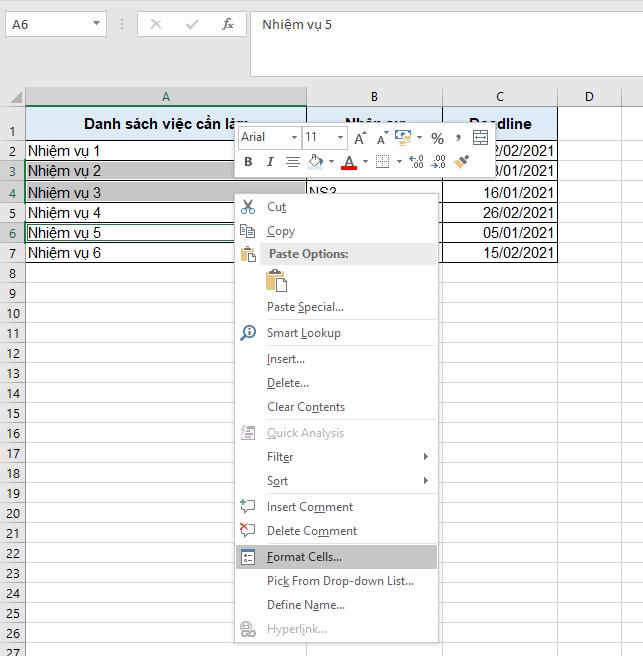This screenshot has width=643, height=656.
Task: Click the Center align icon
Action: pyautogui.click(x=292, y=162)
